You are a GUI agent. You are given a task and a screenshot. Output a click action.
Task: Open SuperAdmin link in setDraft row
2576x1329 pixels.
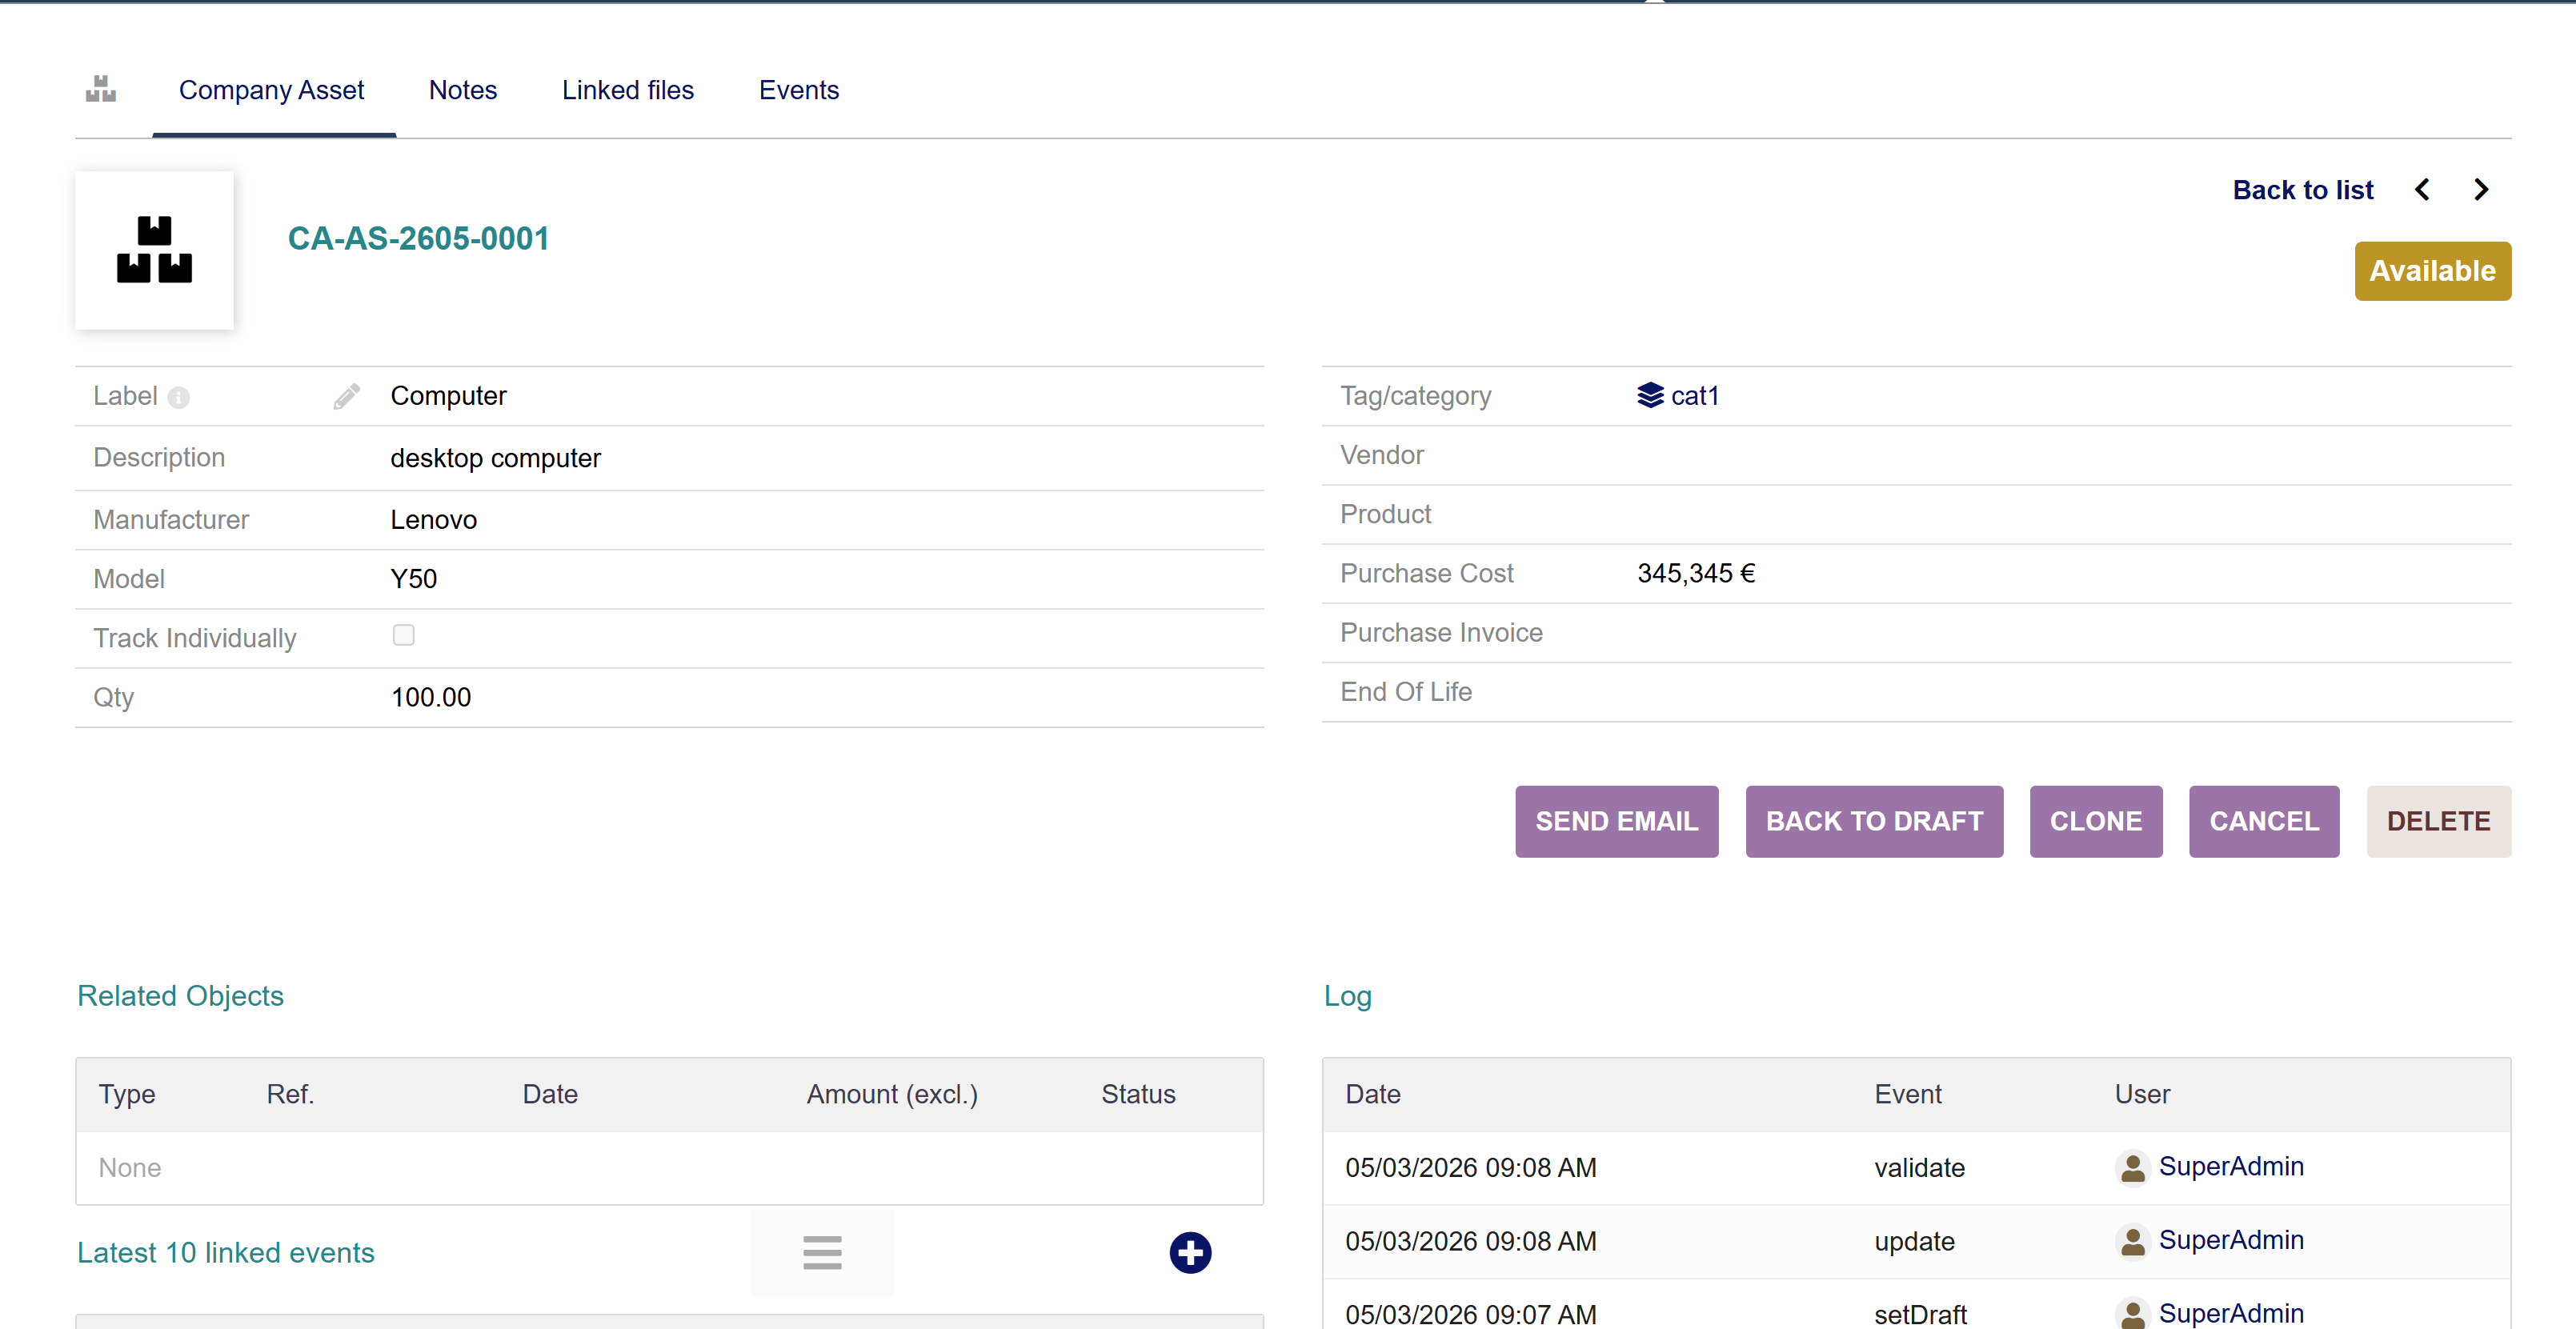tap(2231, 1313)
